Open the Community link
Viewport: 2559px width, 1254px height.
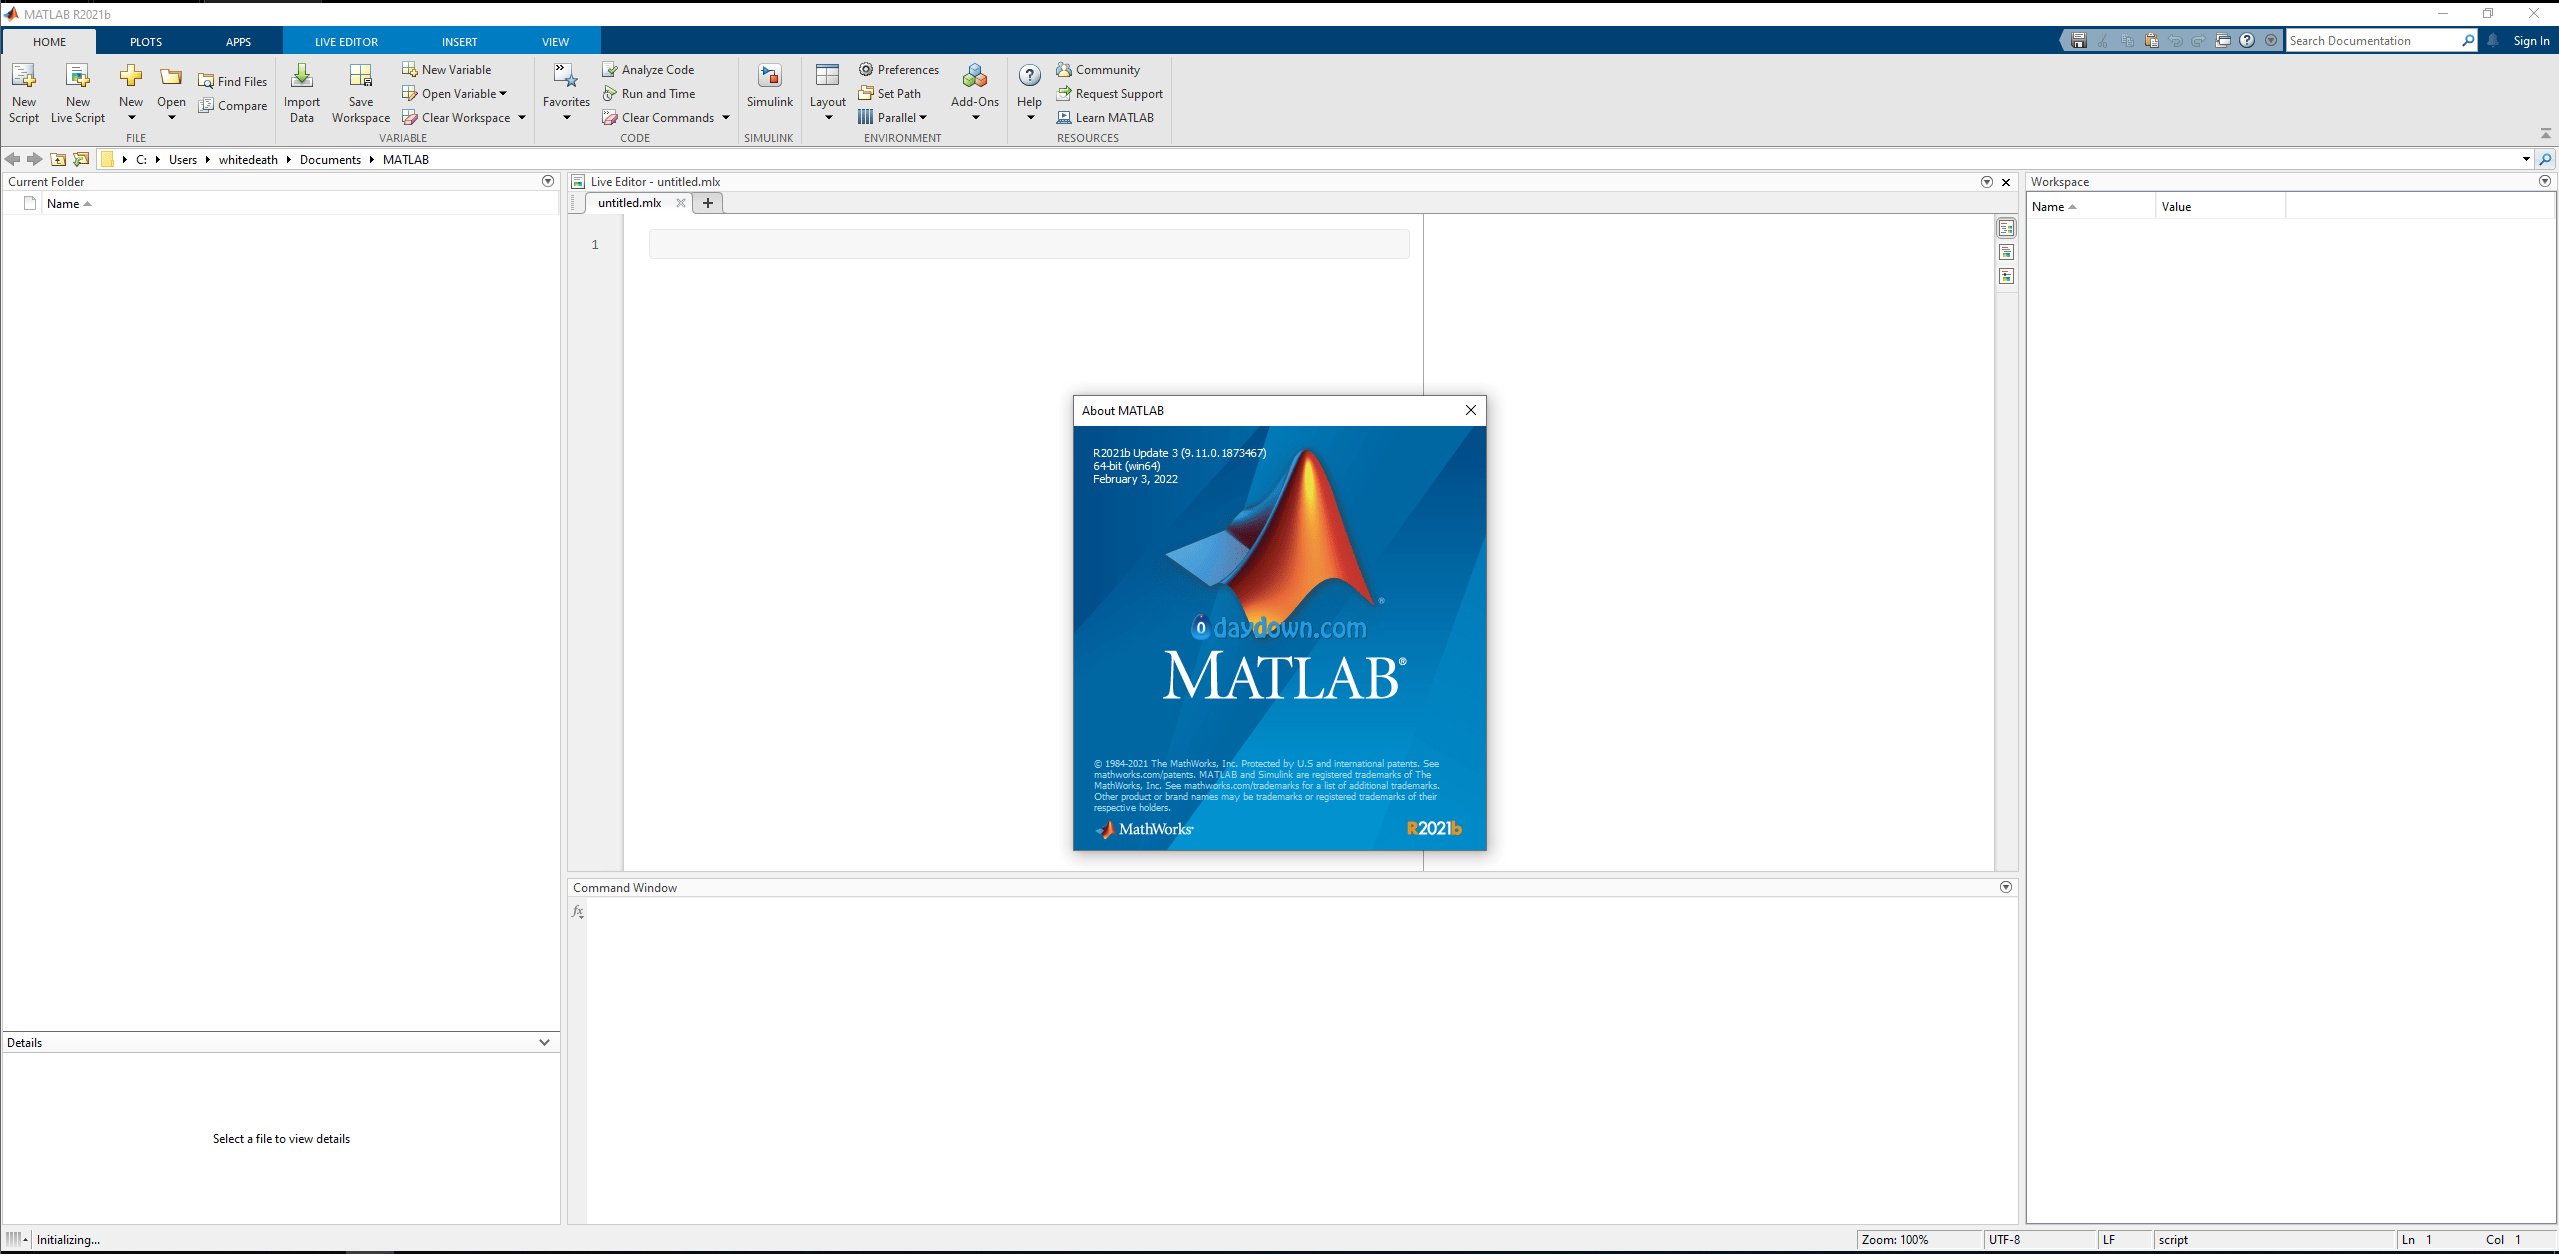tap(1098, 69)
